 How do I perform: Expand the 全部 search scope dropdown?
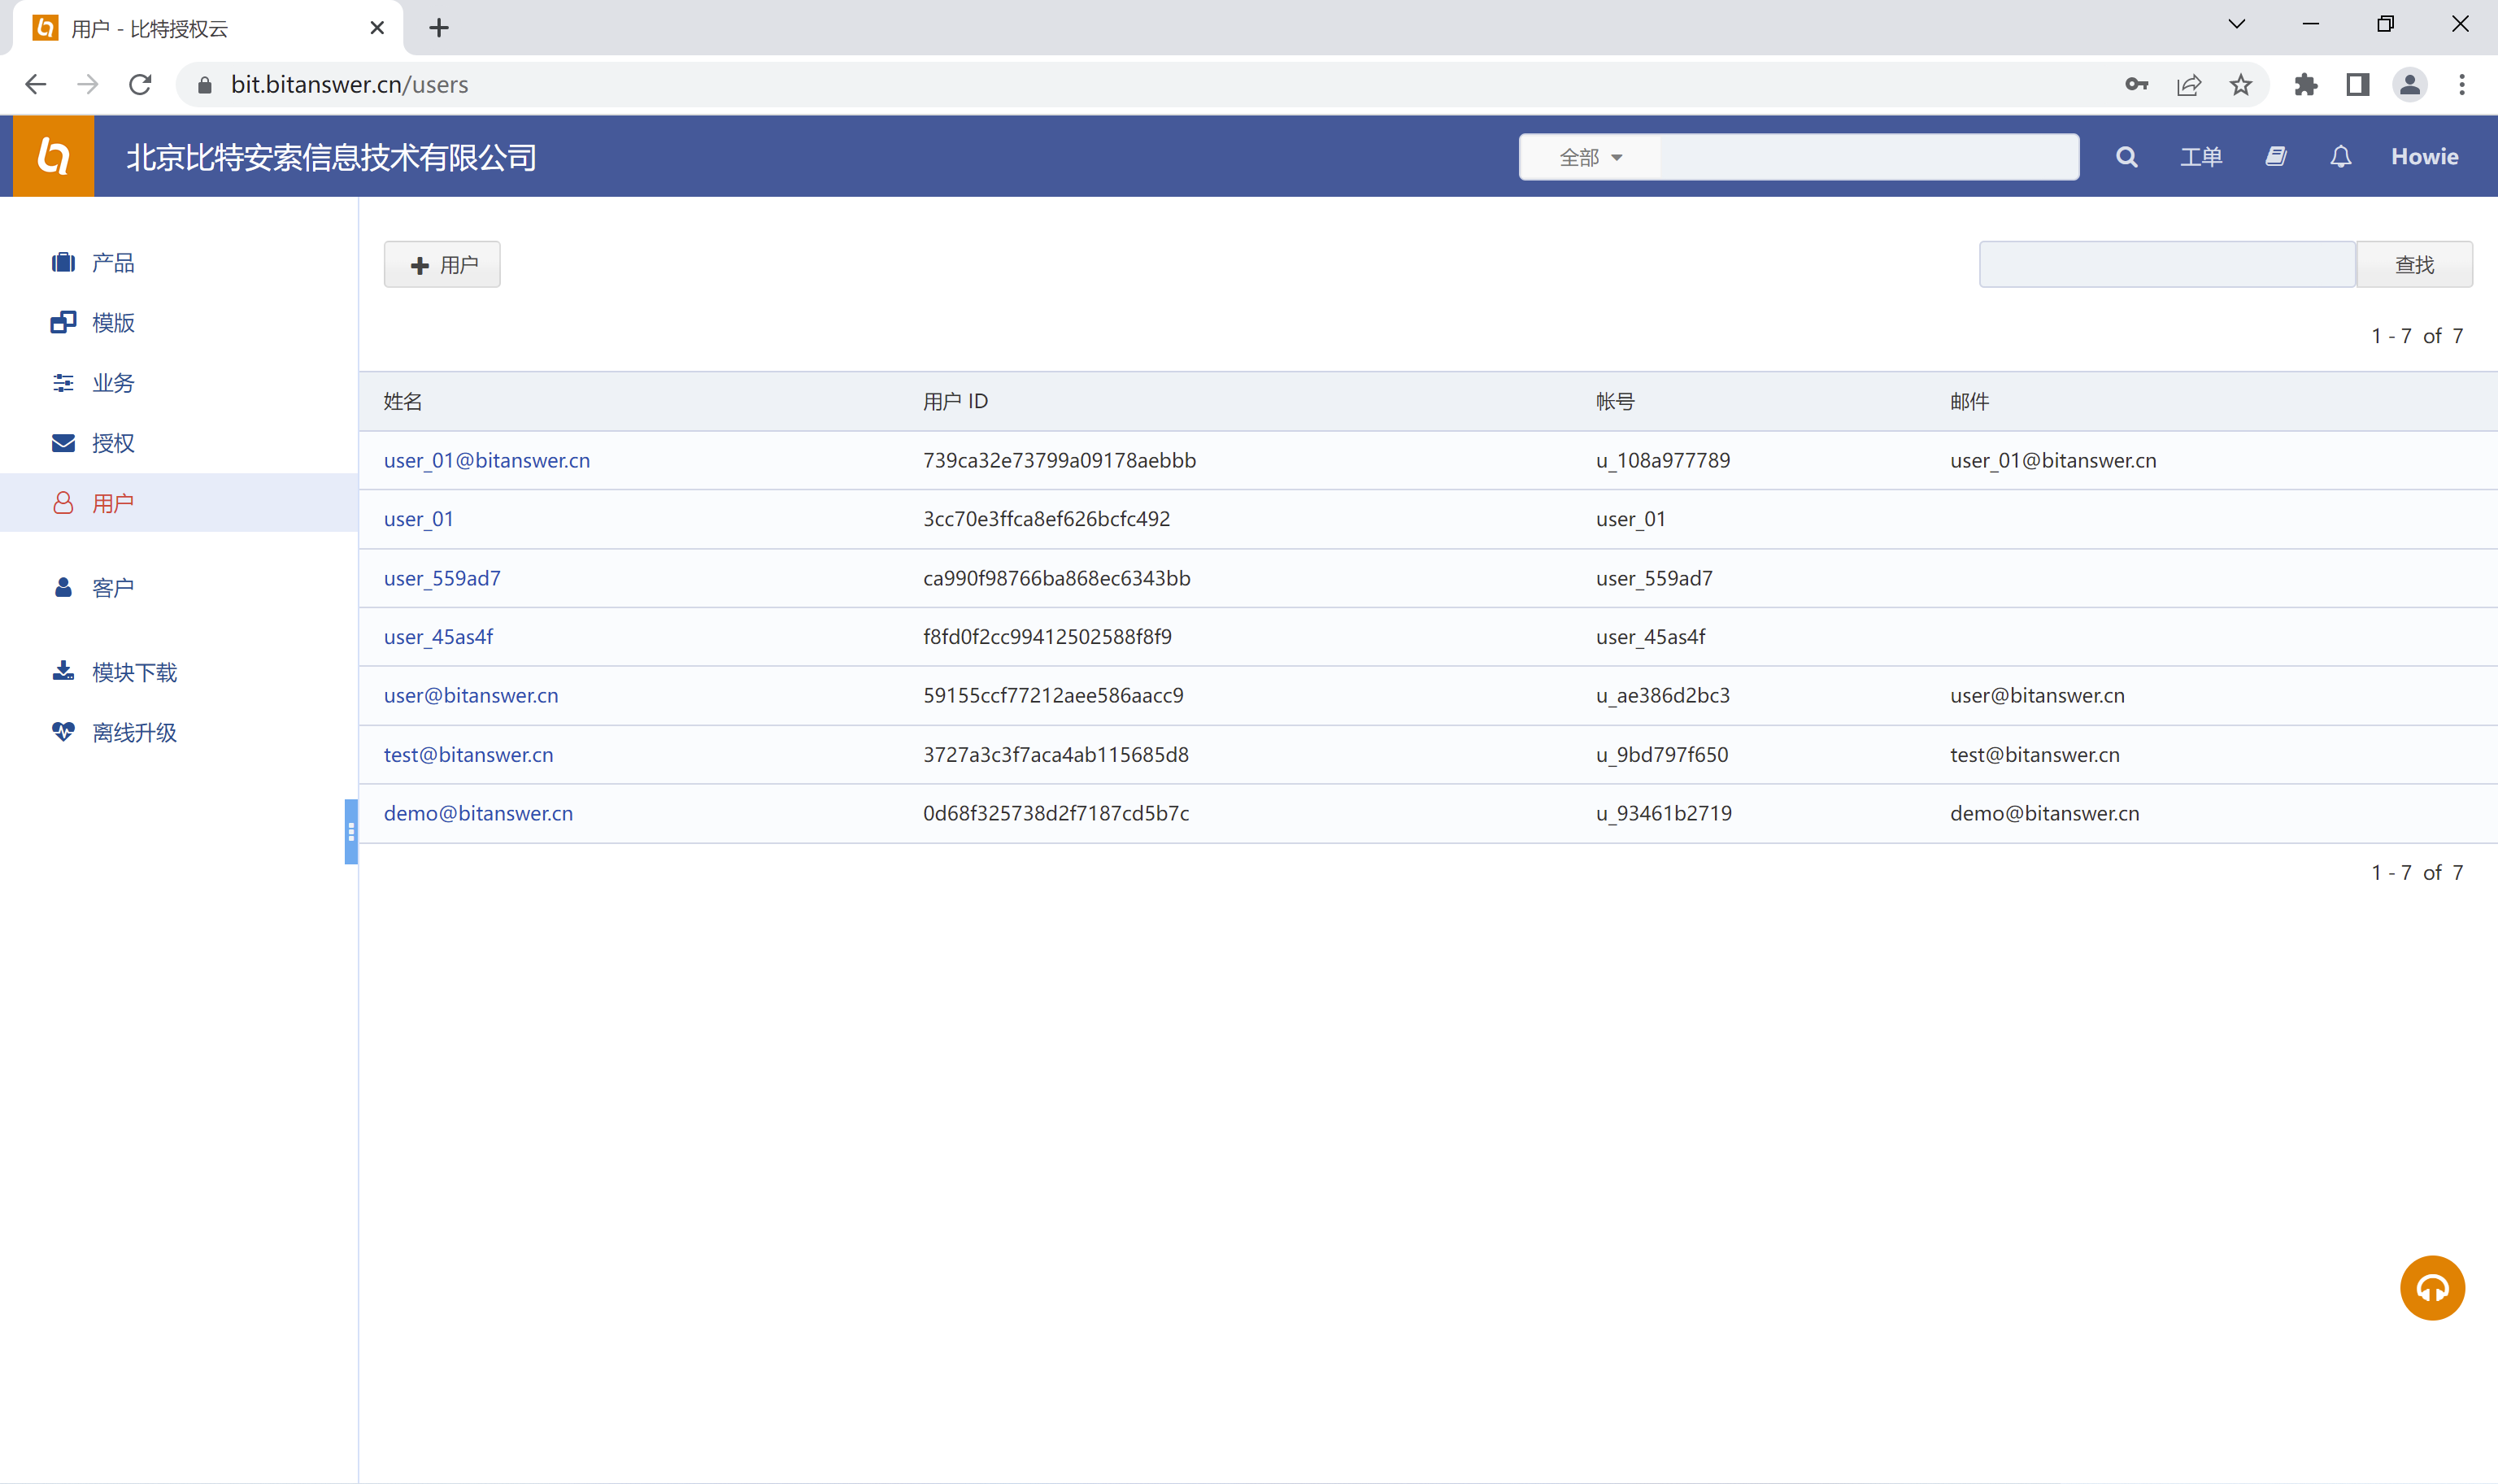pyautogui.click(x=1590, y=158)
